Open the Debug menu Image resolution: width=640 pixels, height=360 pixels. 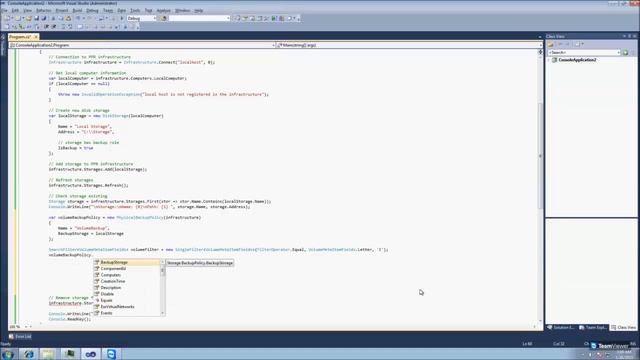(x=92, y=10)
